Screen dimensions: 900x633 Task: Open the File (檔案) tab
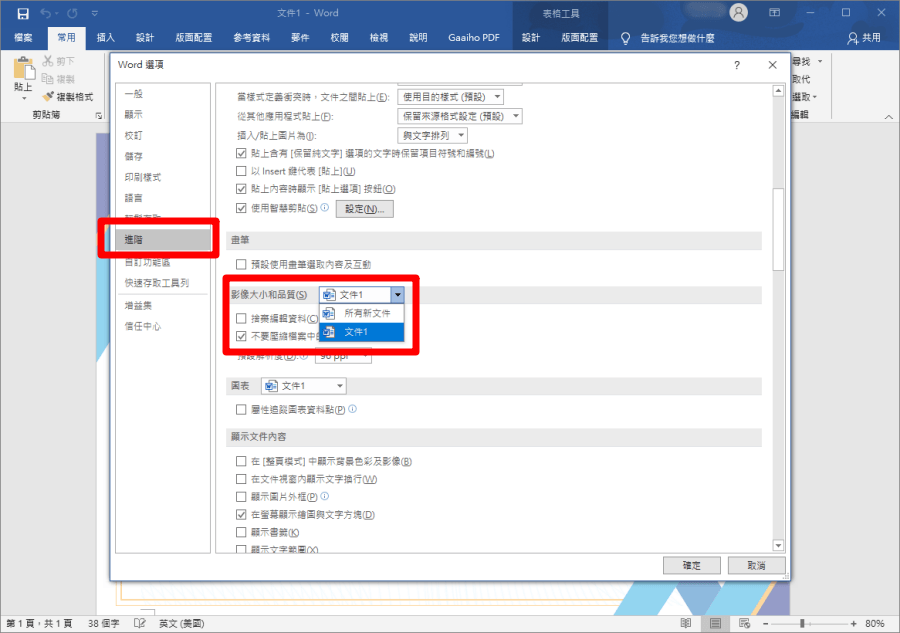[x=24, y=38]
